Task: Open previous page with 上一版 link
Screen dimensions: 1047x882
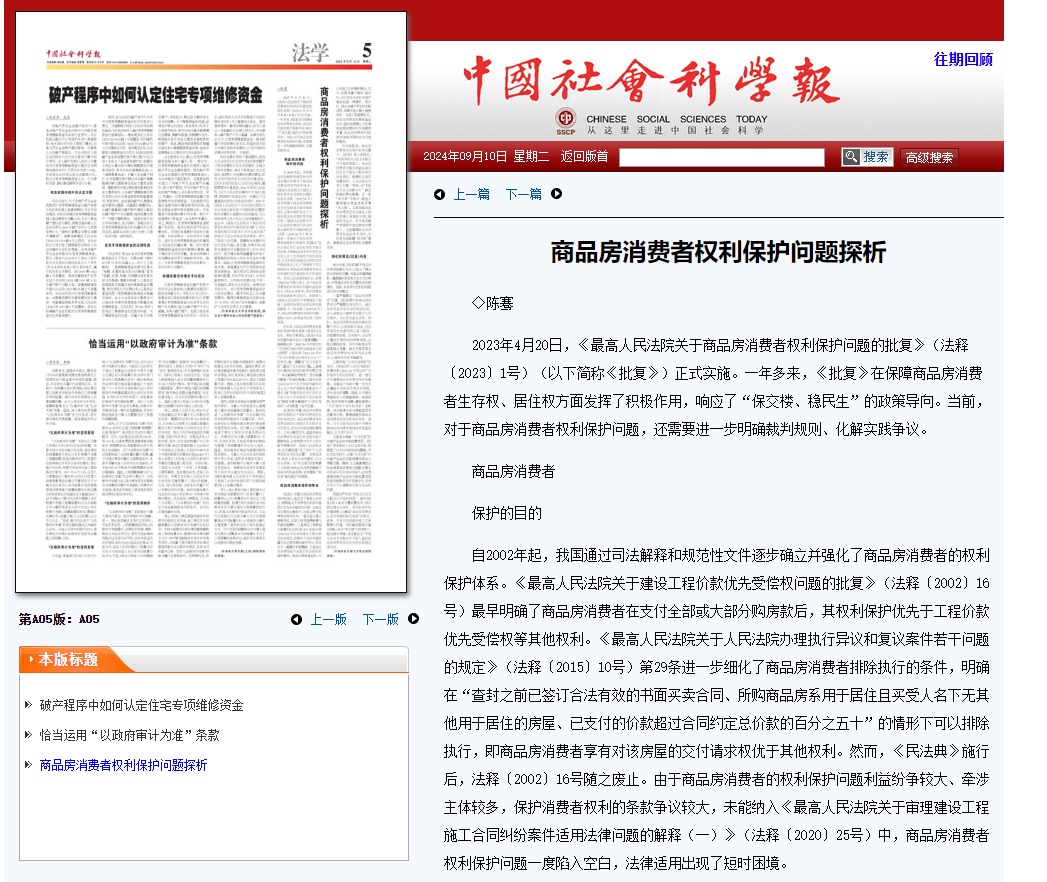Action: pyautogui.click(x=328, y=619)
